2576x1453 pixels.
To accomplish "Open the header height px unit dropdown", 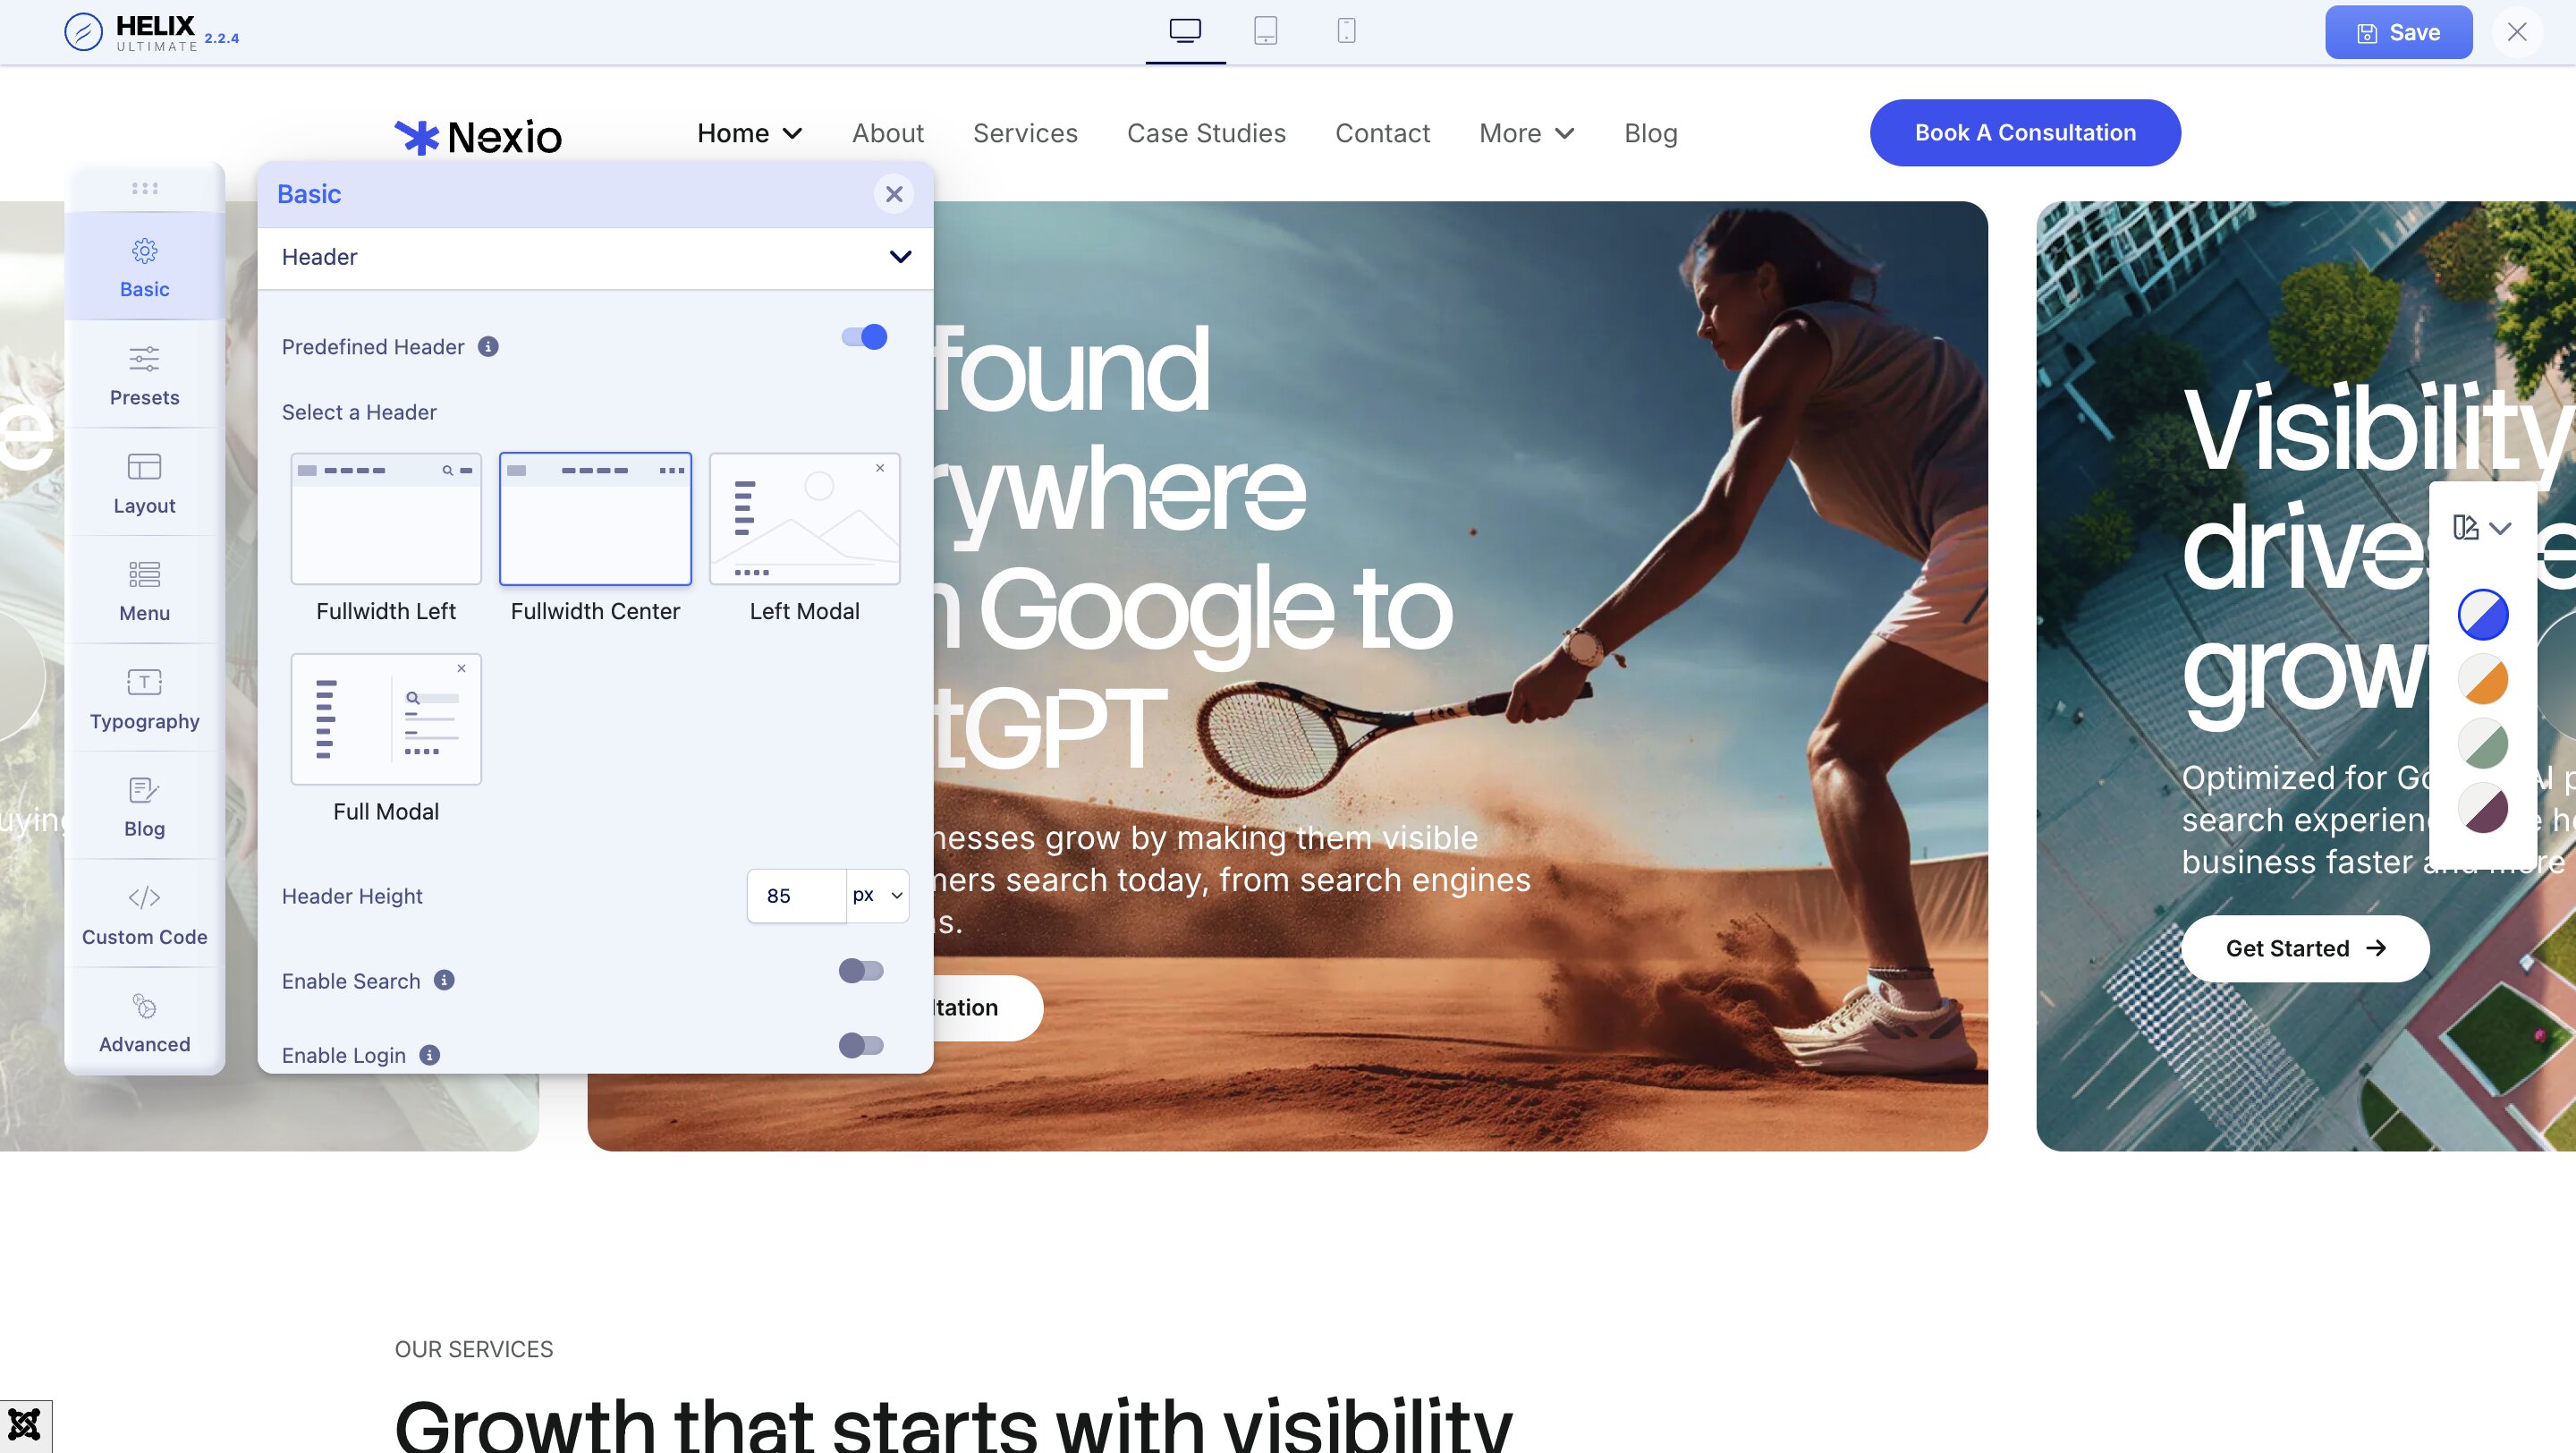I will point(878,895).
